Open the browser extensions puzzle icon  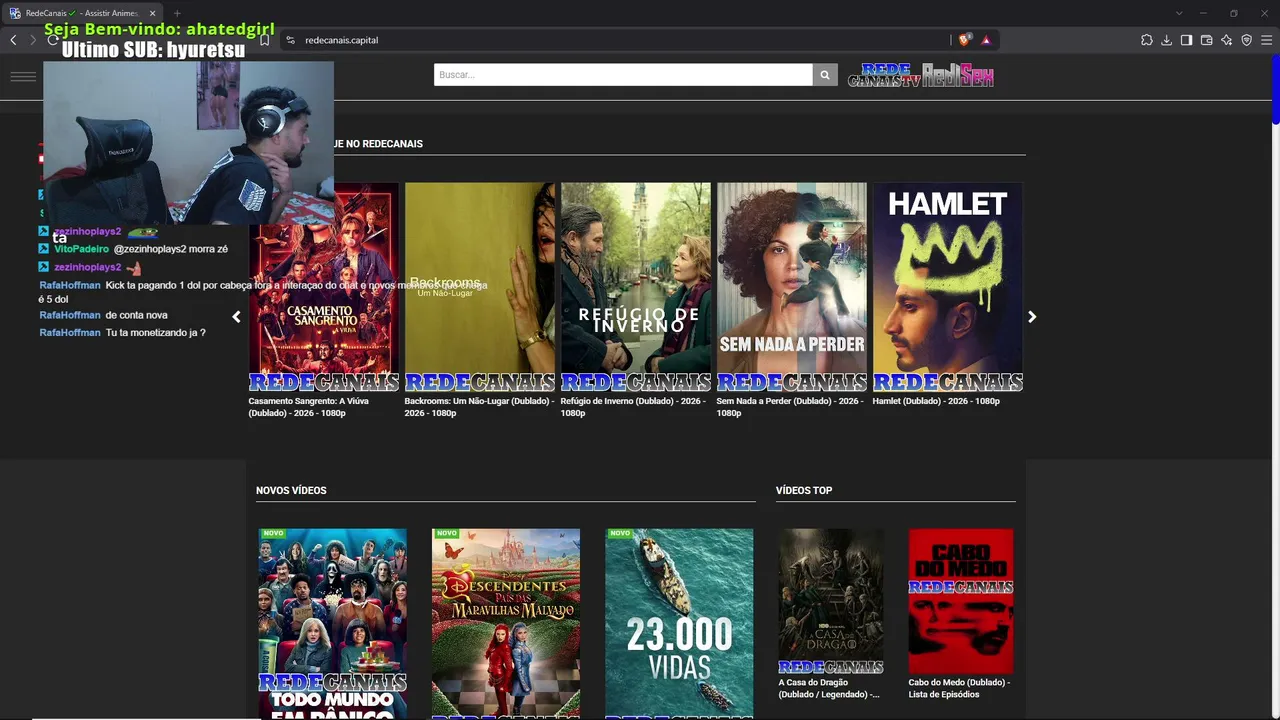point(1146,40)
